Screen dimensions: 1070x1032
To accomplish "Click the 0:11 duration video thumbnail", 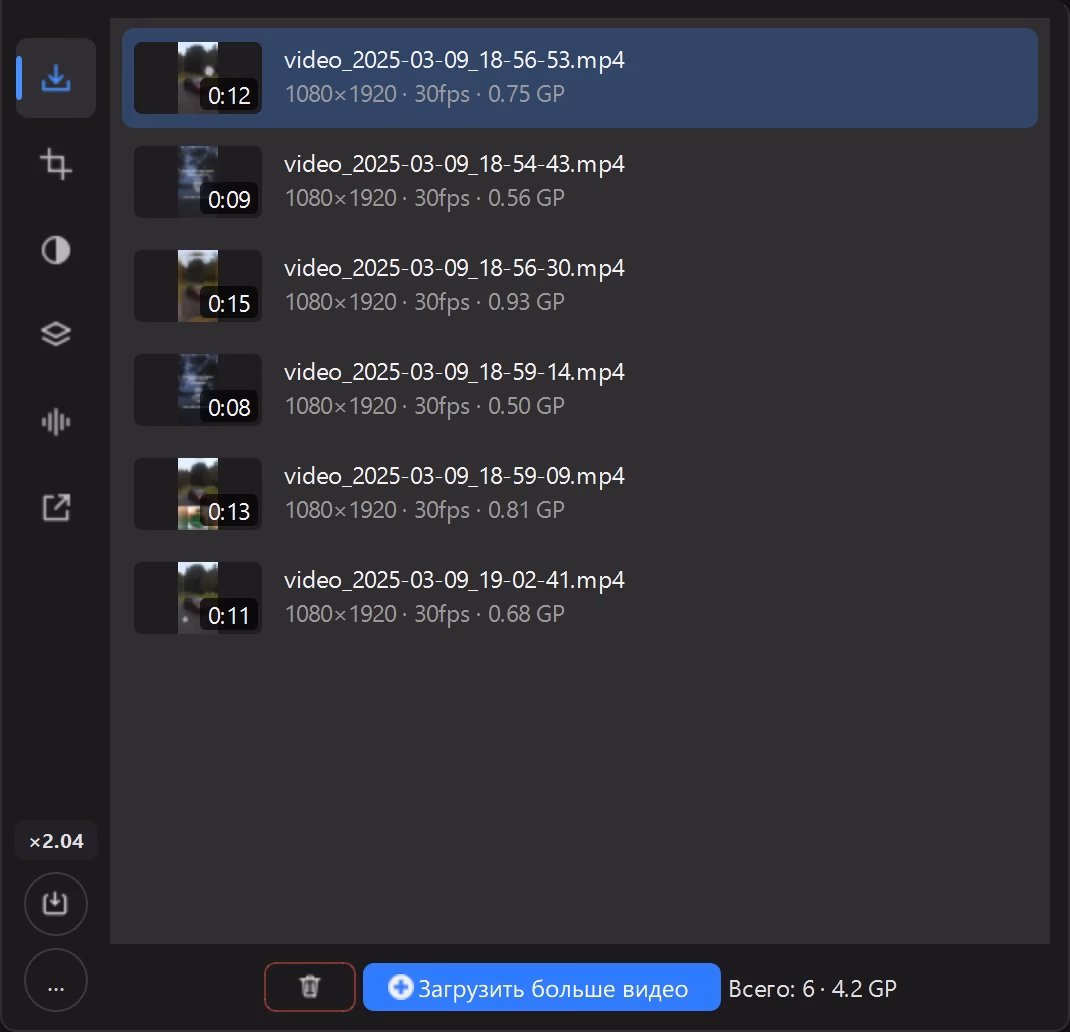I will (x=198, y=598).
